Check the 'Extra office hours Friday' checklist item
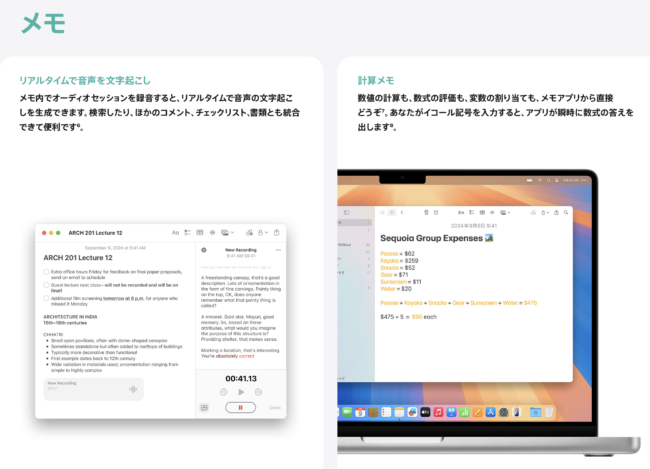Image resolution: width=650 pixels, height=469 pixels. (x=46, y=271)
